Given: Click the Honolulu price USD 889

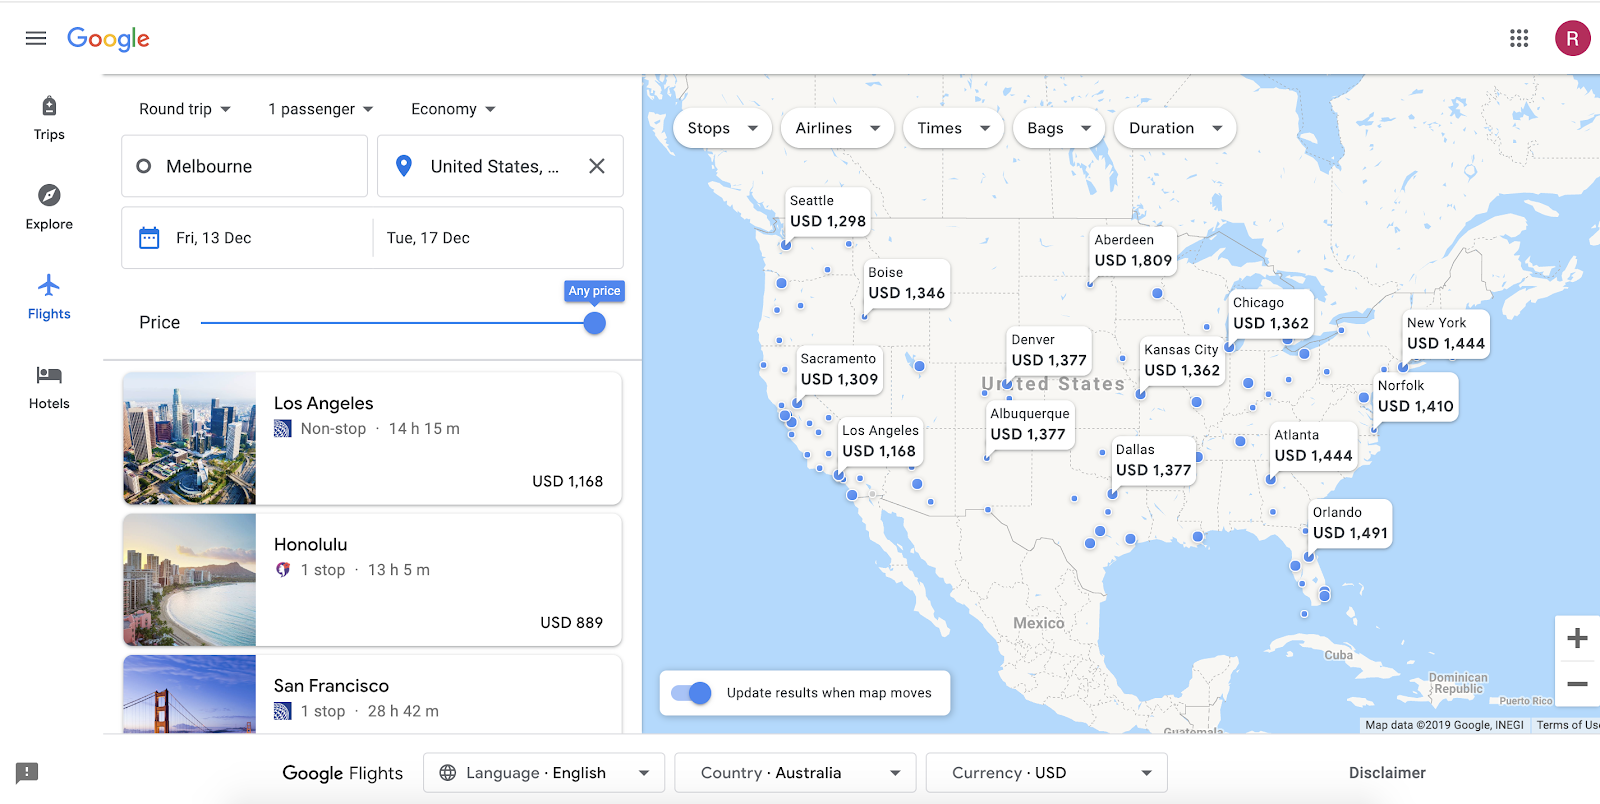Looking at the screenshot, I should [x=572, y=622].
